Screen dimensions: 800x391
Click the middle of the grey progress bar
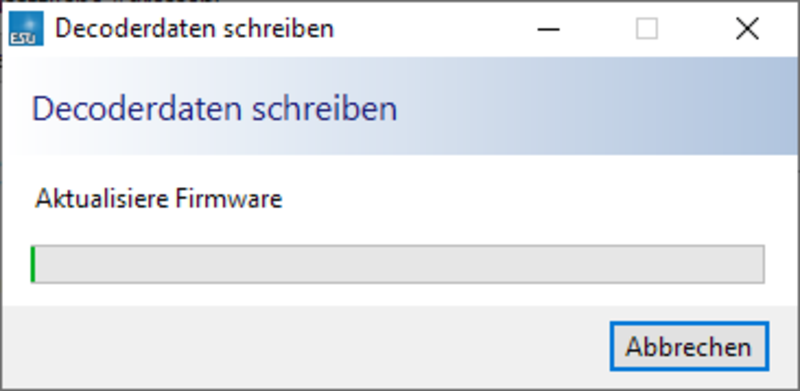click(397, 264)
